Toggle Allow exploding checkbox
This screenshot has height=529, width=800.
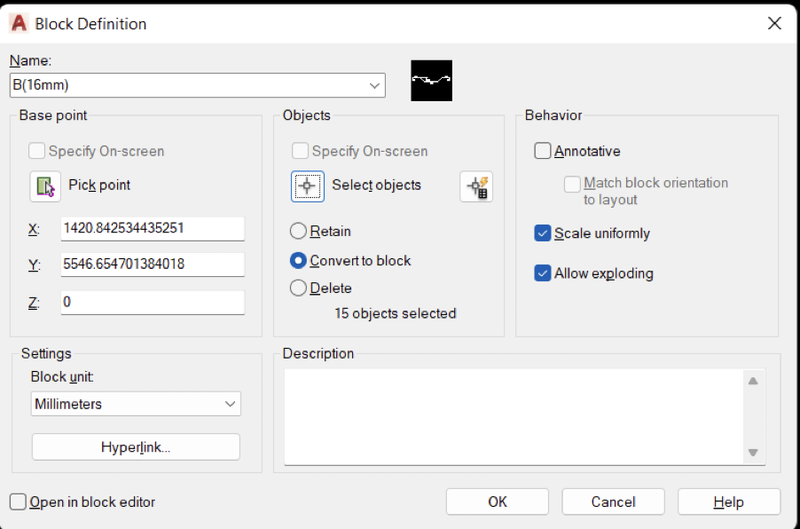(x=542, y=273)
